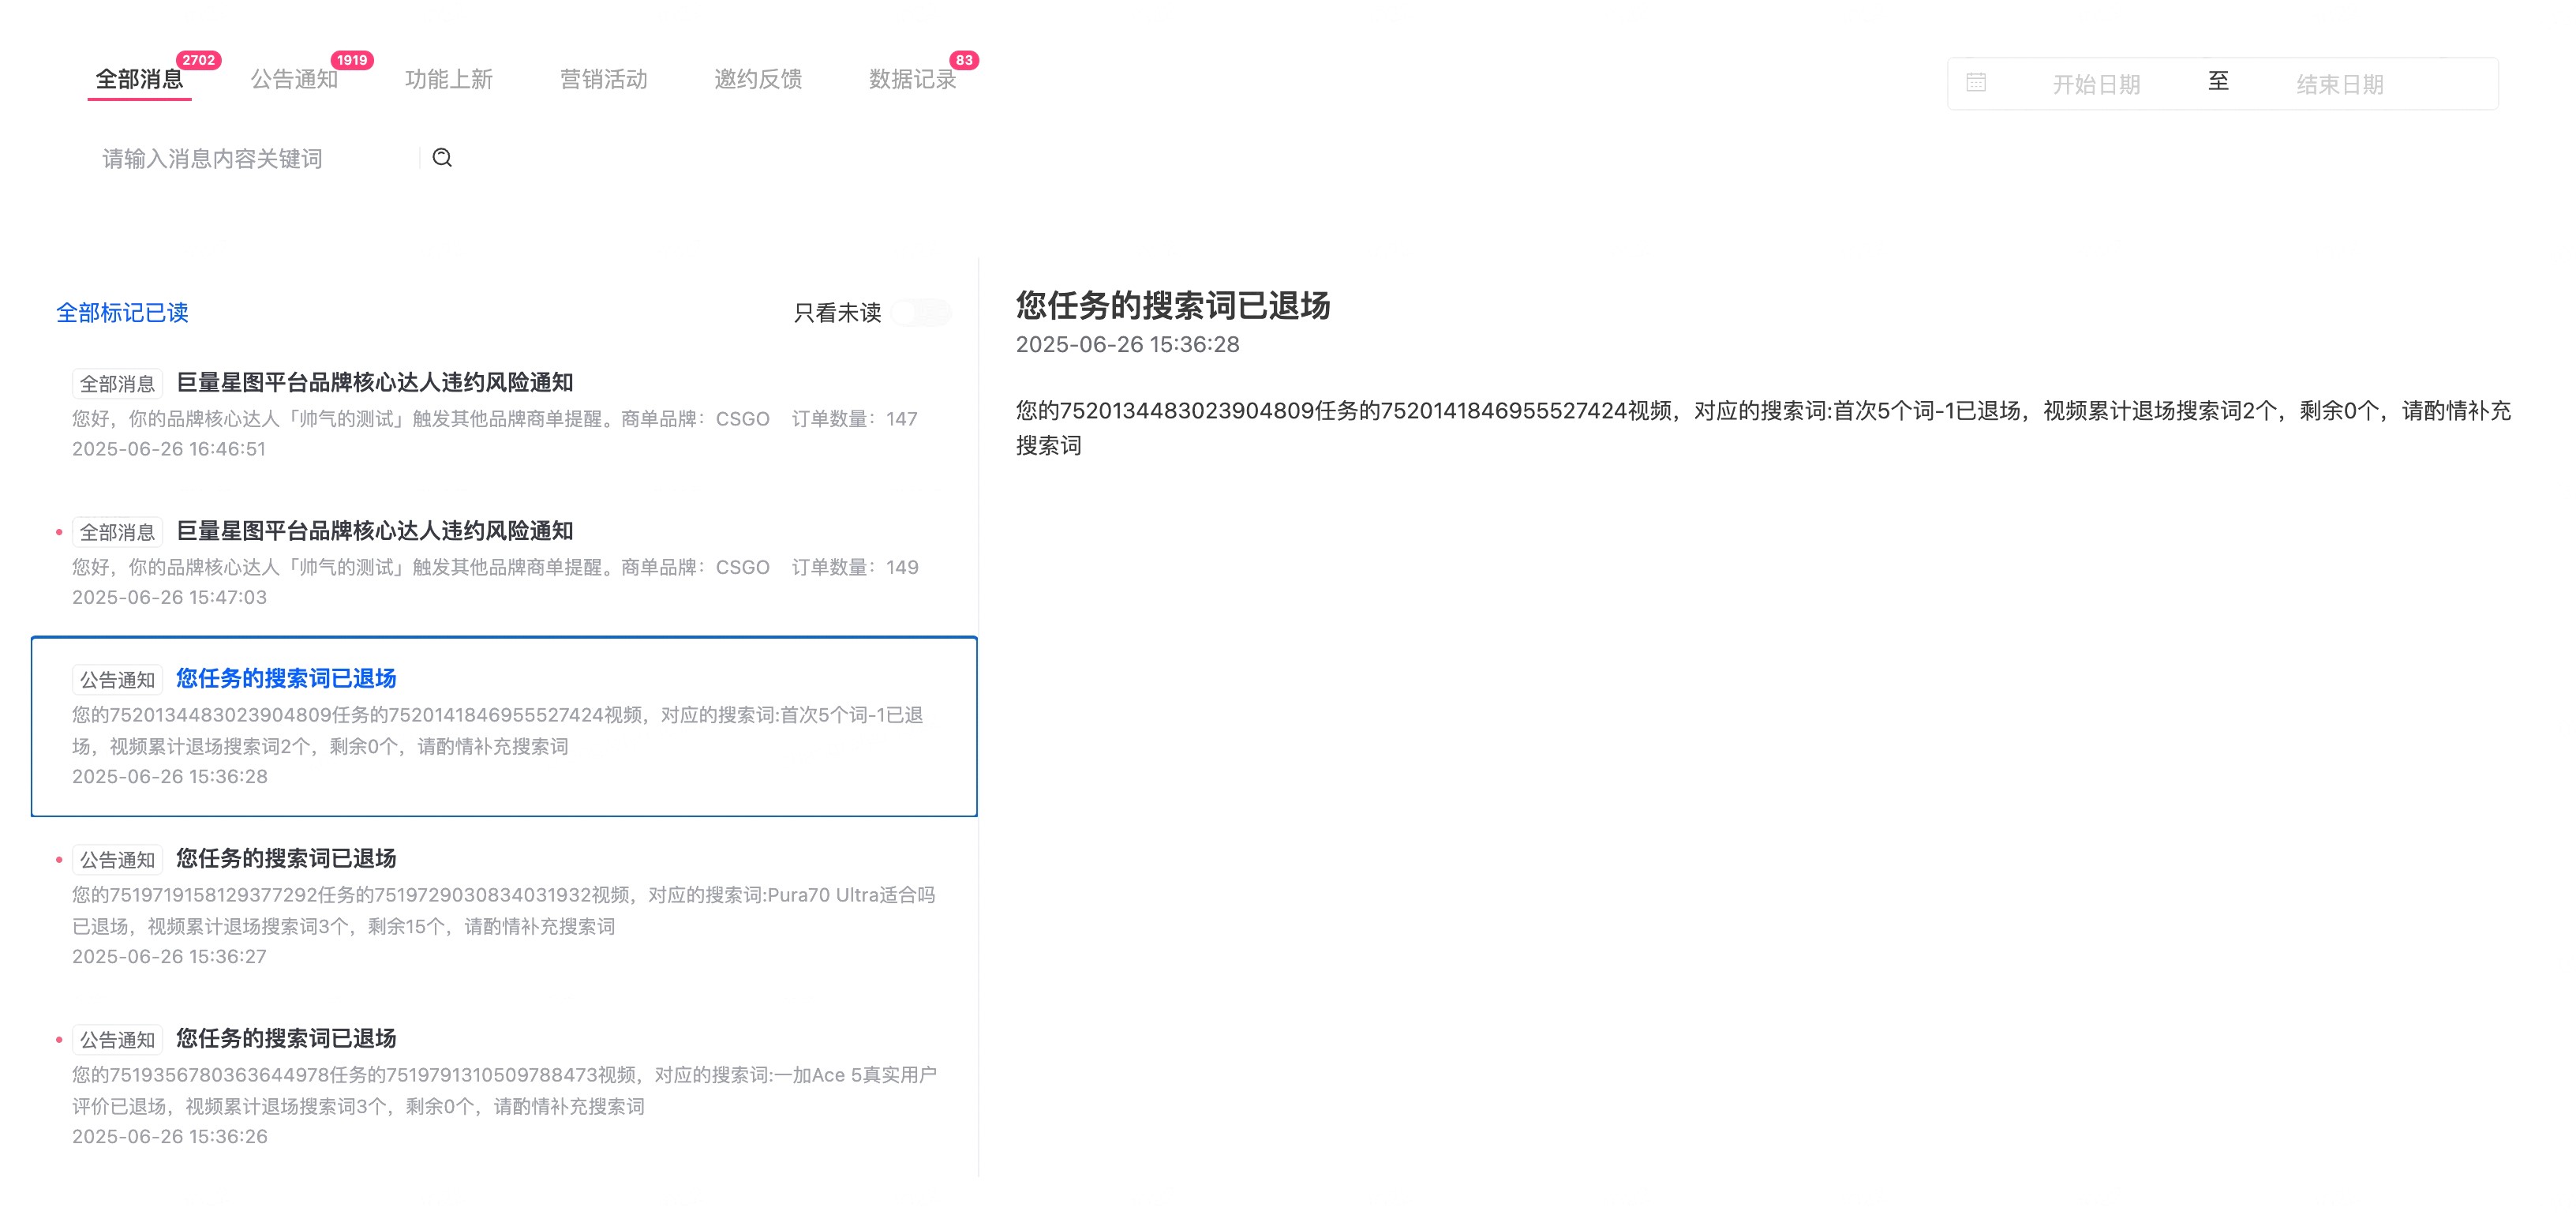Image resolution: width=2576 pixels, height=1230 pixels.
Task: Switch to the 全部消息 tab
Action: pyautogui.click(x=139, y=79)
